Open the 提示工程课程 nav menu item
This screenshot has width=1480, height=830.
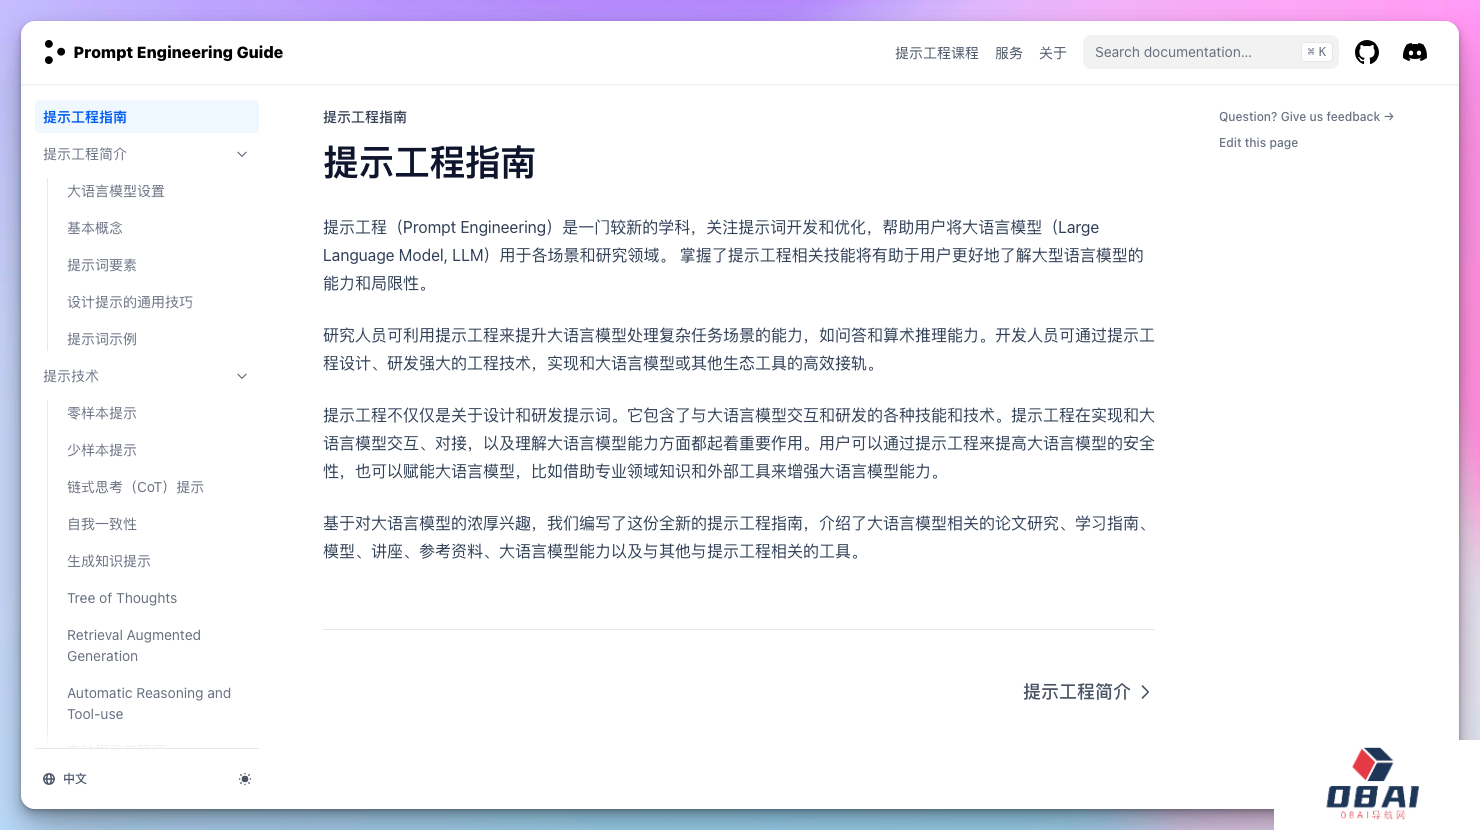pyautogui.click(x=936, y=53)
